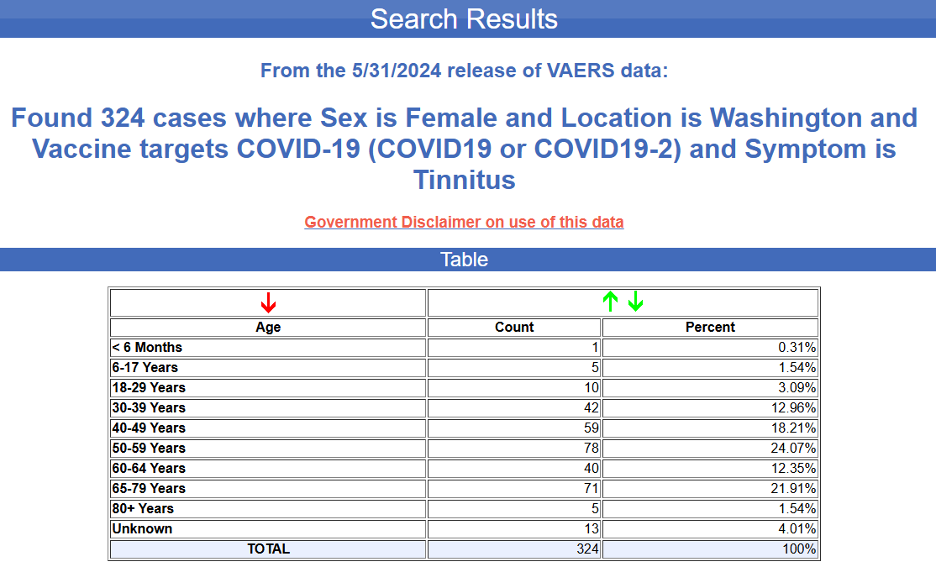Select the '65-79 Years' row label

pos(149,489)
